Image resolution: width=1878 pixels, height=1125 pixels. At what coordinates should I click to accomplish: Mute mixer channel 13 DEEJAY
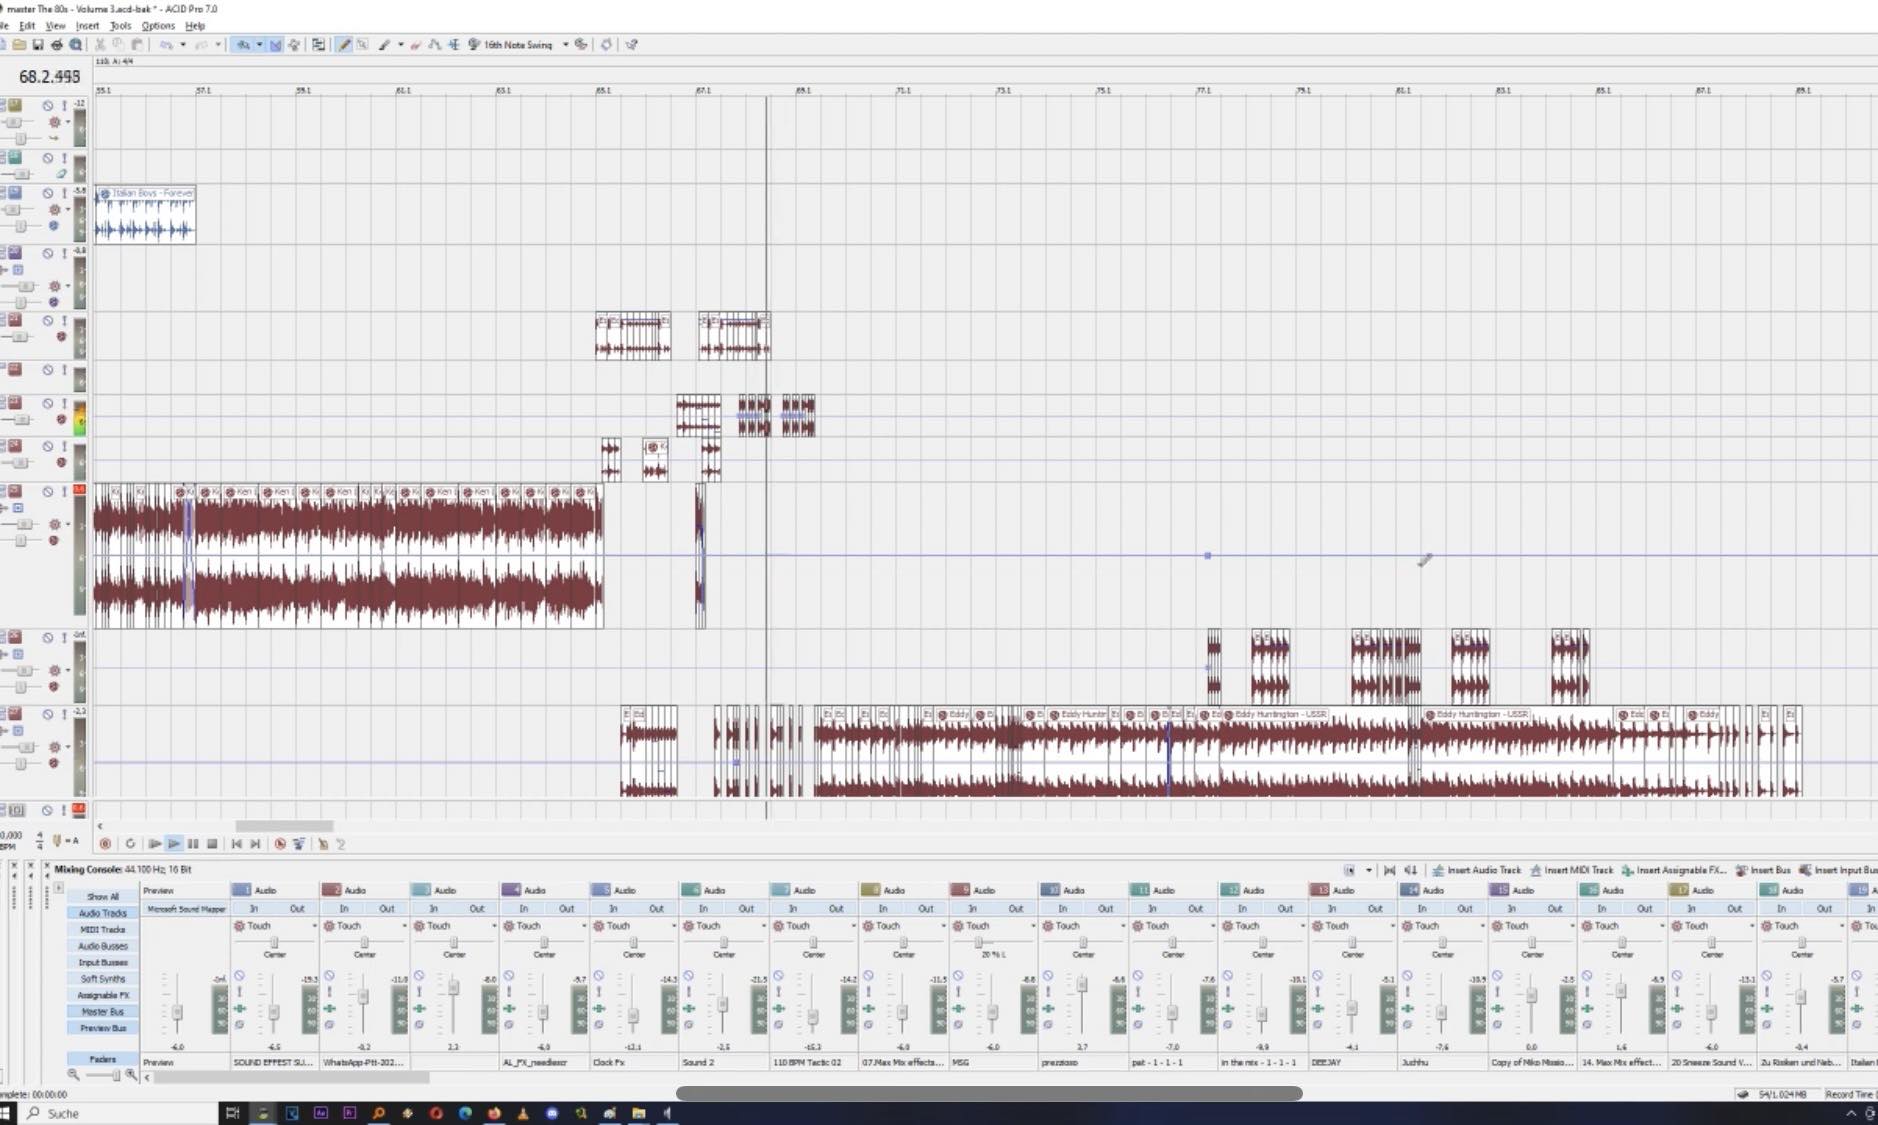click(1317, 976)
